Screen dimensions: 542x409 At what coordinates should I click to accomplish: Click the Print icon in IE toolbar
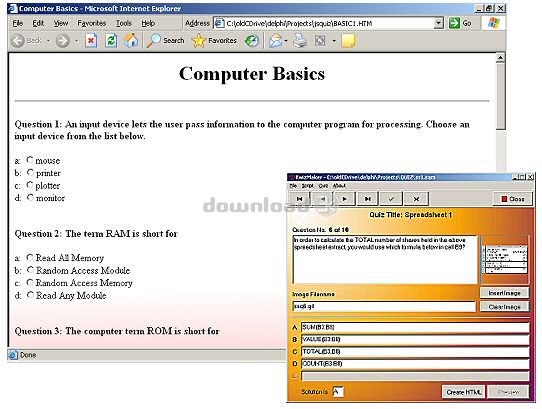coord(300,41)
